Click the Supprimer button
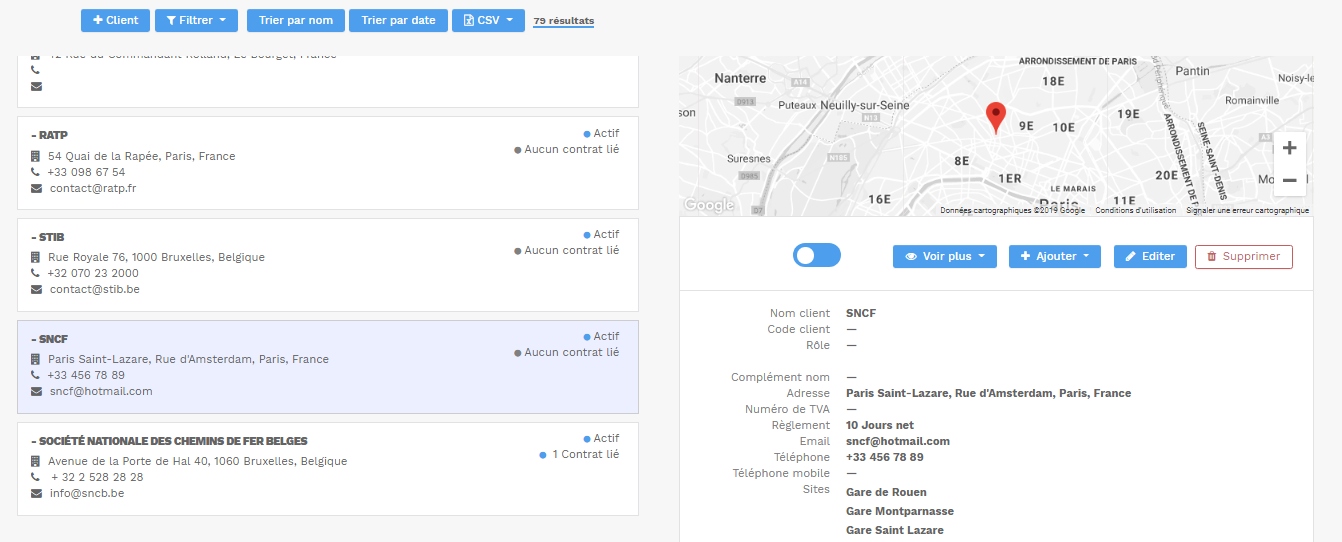The height and width of the screenshot is (542, 1342). point(1244,256)
